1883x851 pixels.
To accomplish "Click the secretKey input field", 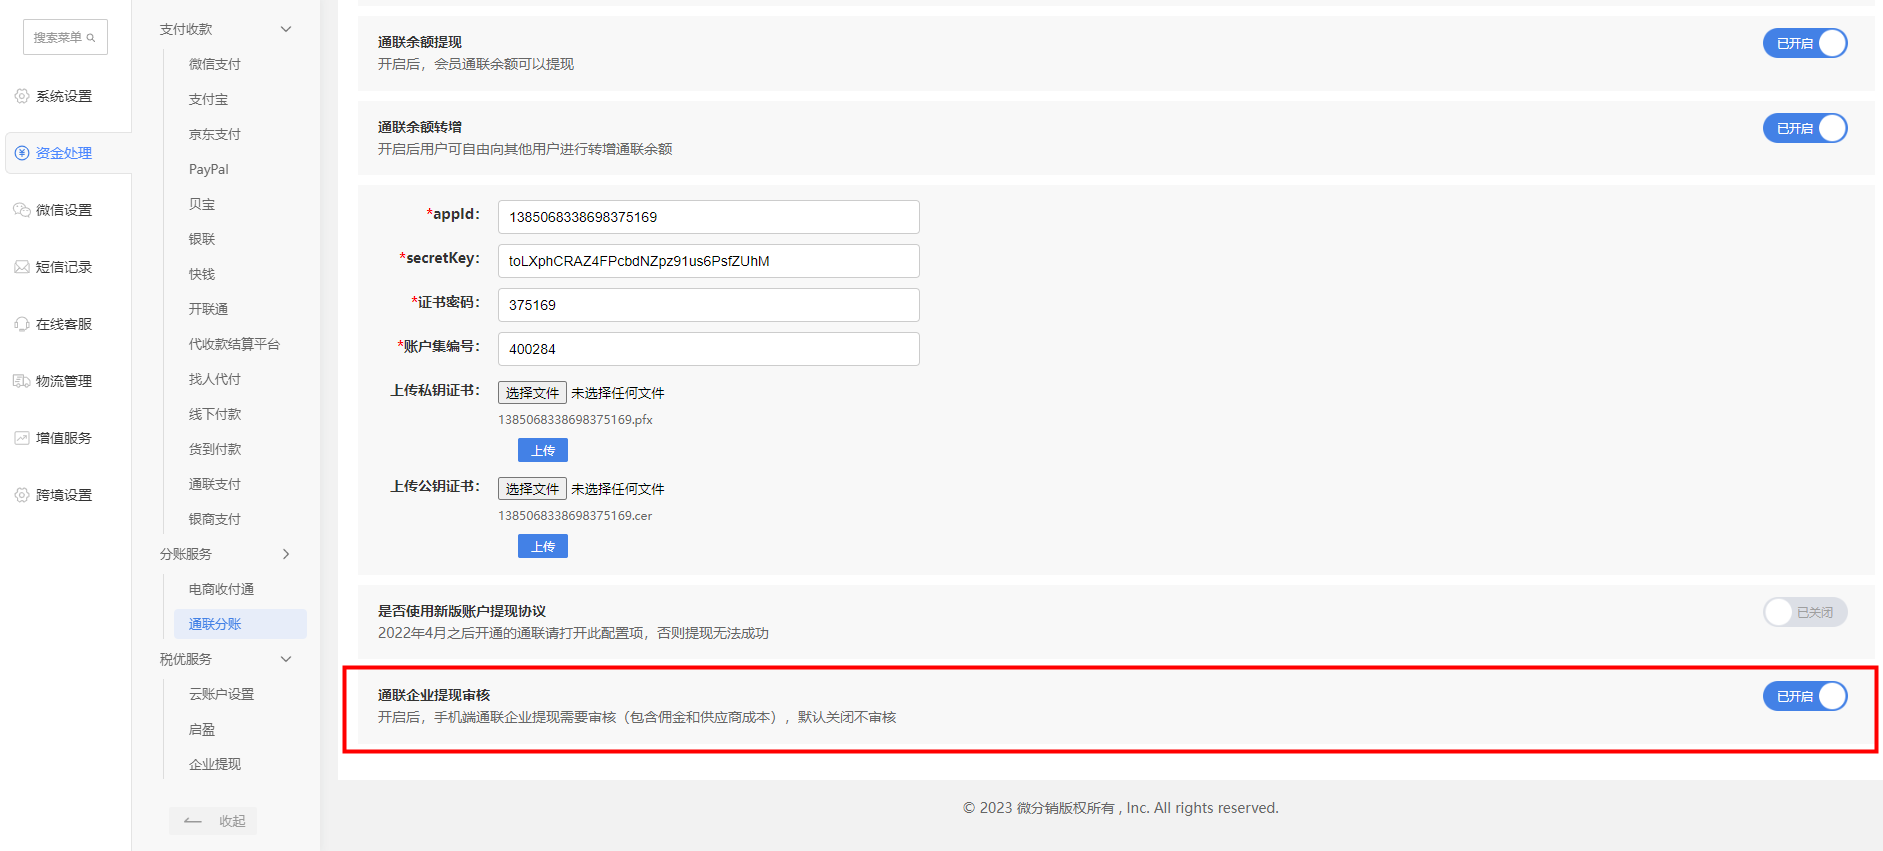I will (x=708, y=261).
